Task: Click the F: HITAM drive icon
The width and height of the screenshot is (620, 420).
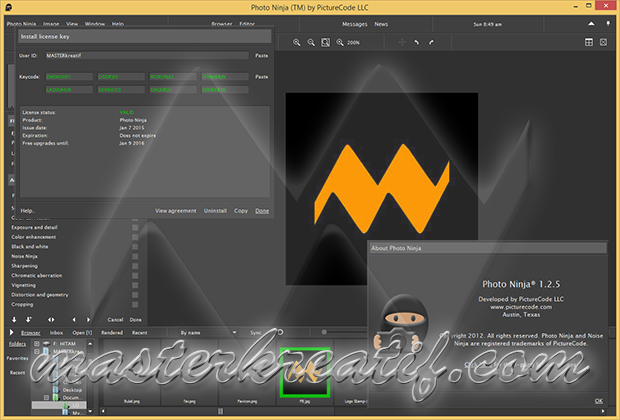Action: click(x=46, y=344)
